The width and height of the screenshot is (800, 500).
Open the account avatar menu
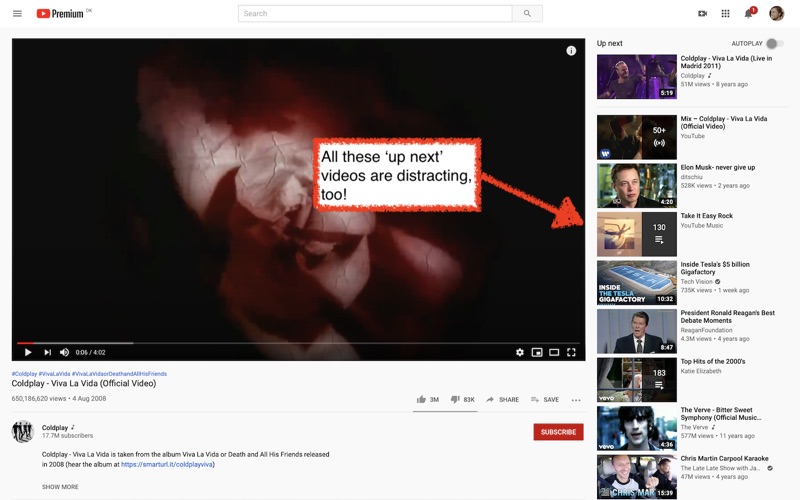click(777, 14)
